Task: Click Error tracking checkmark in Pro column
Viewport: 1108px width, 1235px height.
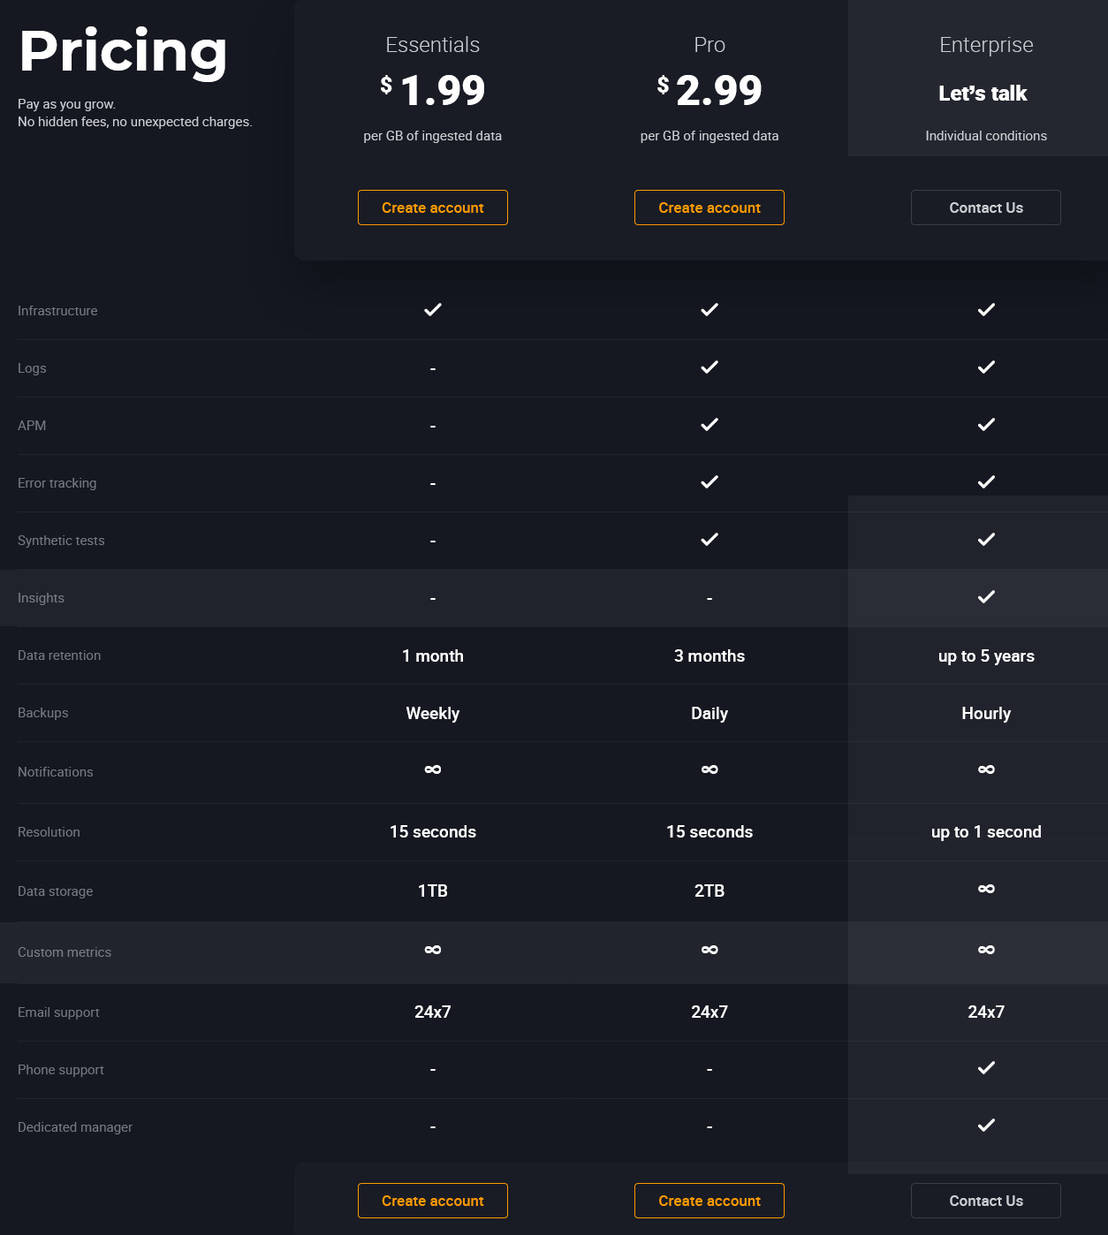Action: click(x=709, y=482)
